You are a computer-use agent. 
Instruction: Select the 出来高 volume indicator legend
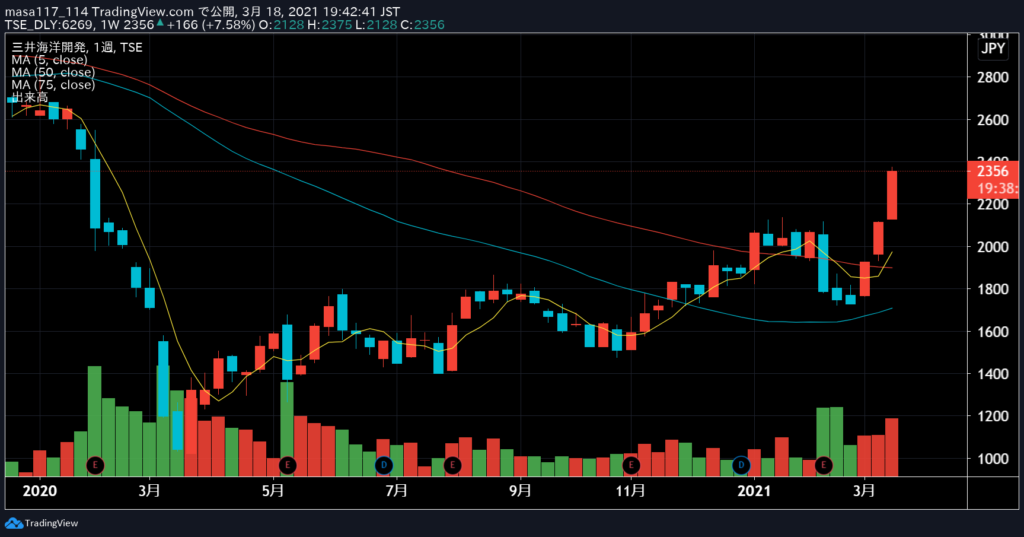(x=29, y=97)
